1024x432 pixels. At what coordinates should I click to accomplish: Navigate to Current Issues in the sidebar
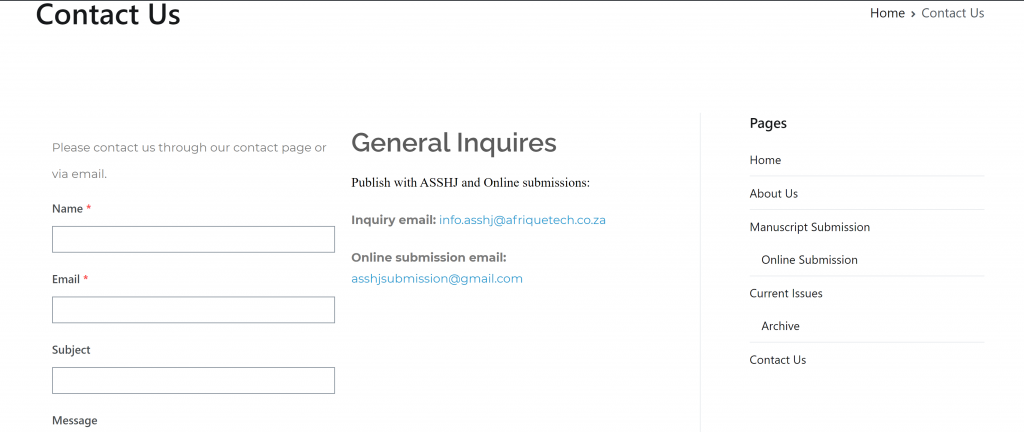(x=785, y=293)
